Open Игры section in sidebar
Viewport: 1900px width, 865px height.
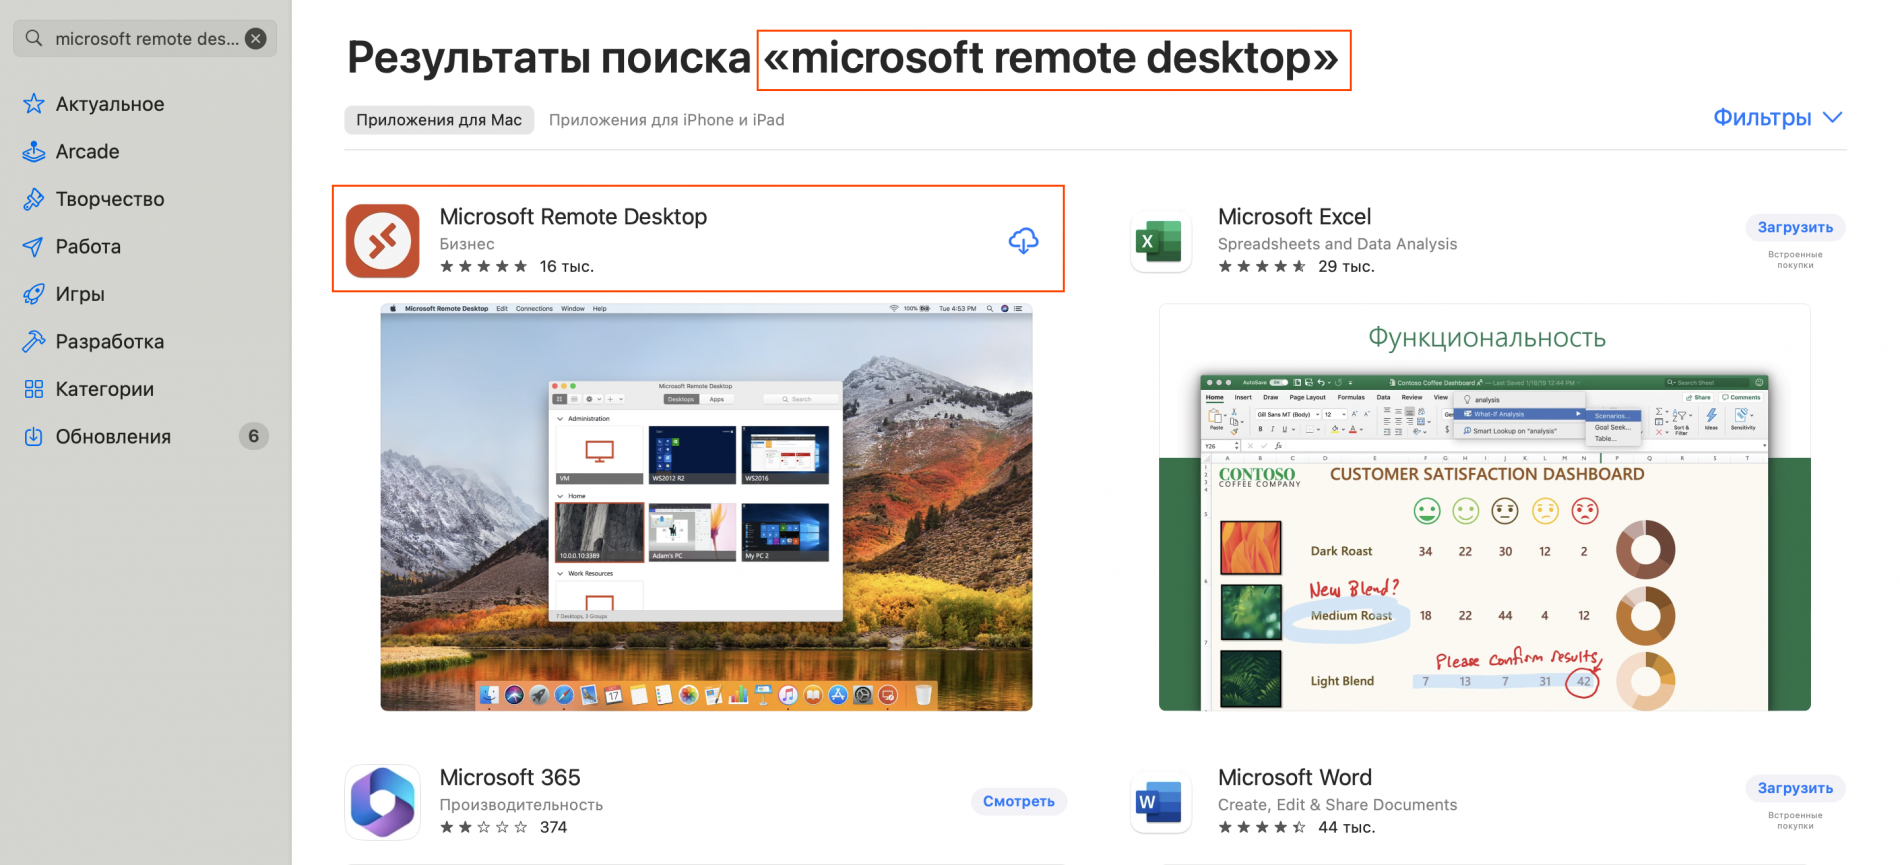coord(80,294)
